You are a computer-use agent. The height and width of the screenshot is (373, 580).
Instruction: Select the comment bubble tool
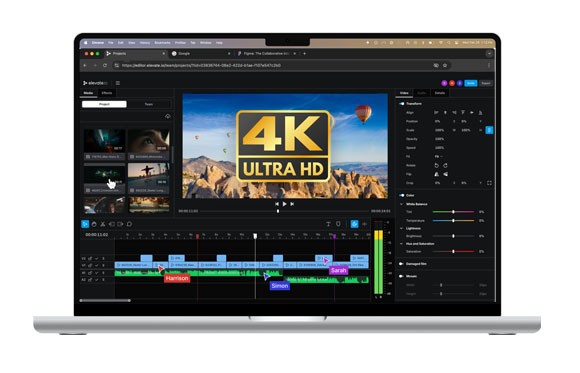(129, 224)
